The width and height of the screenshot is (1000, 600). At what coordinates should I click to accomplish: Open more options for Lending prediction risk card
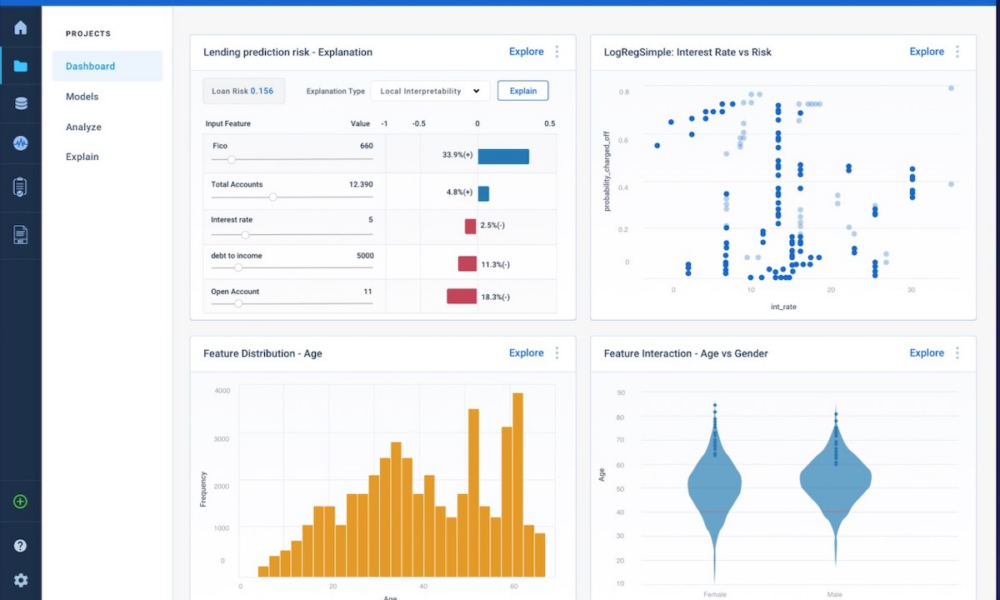pos(557,52)
